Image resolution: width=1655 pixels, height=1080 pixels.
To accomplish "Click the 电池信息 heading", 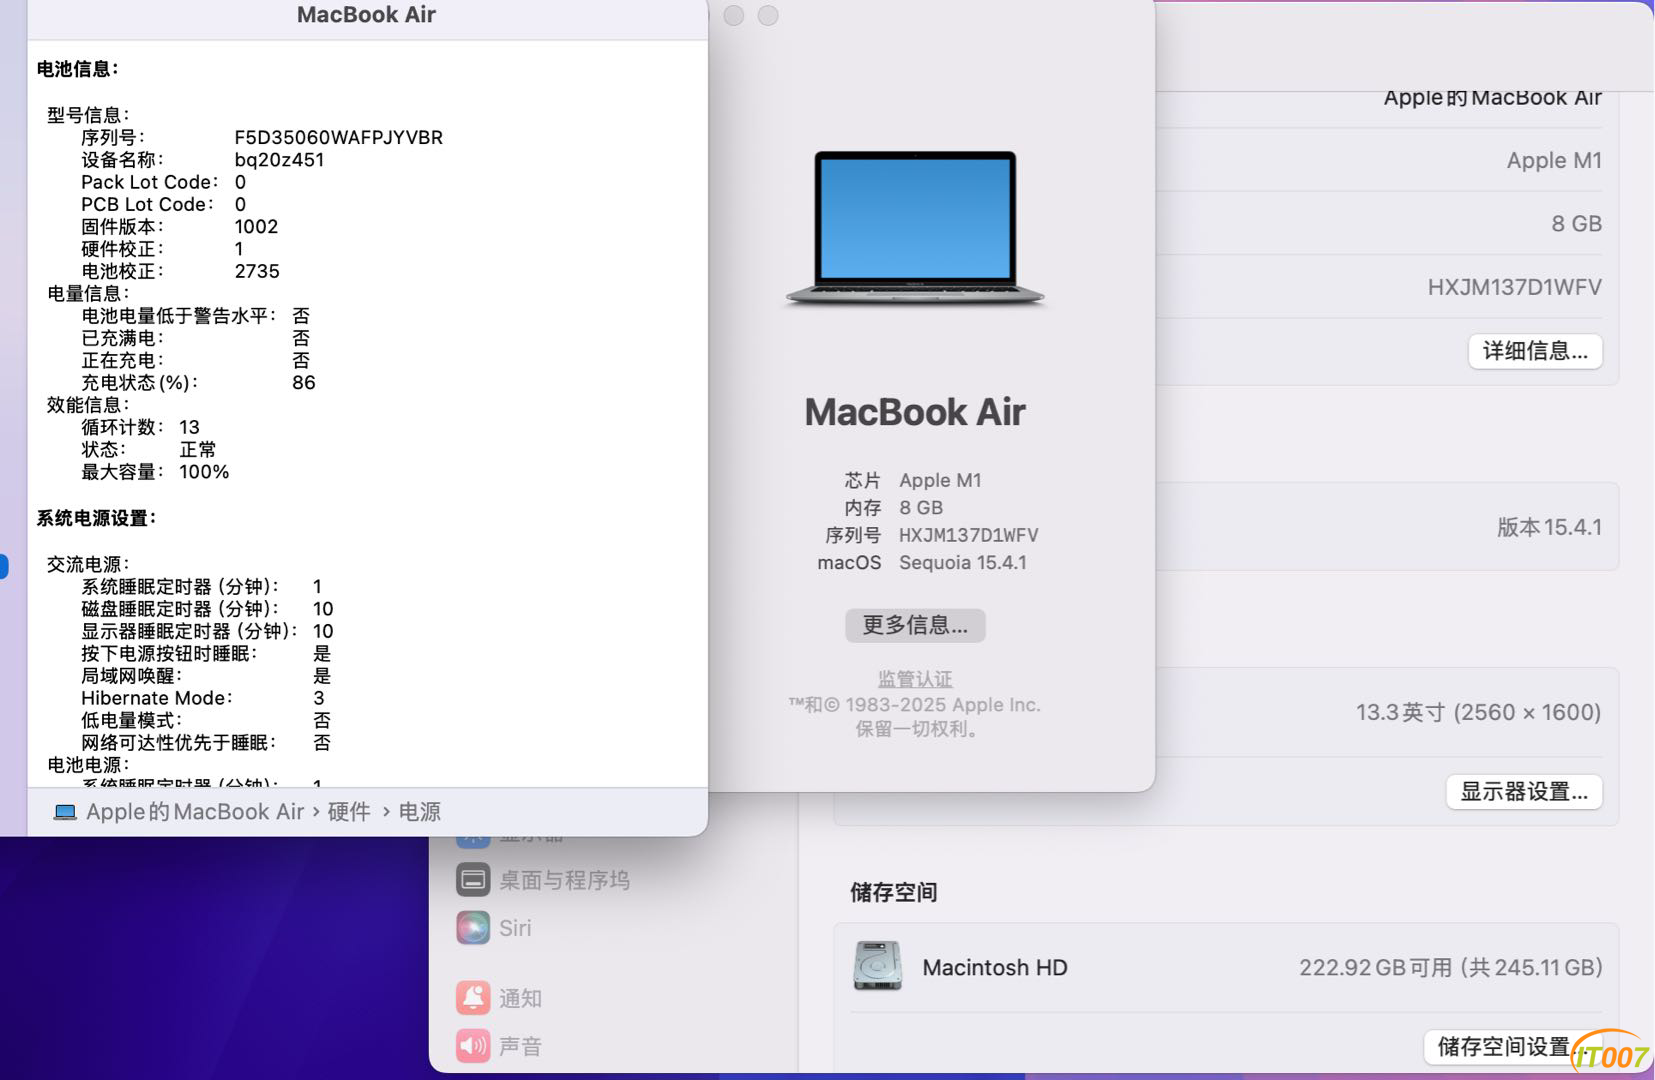I will coord(77,69).
